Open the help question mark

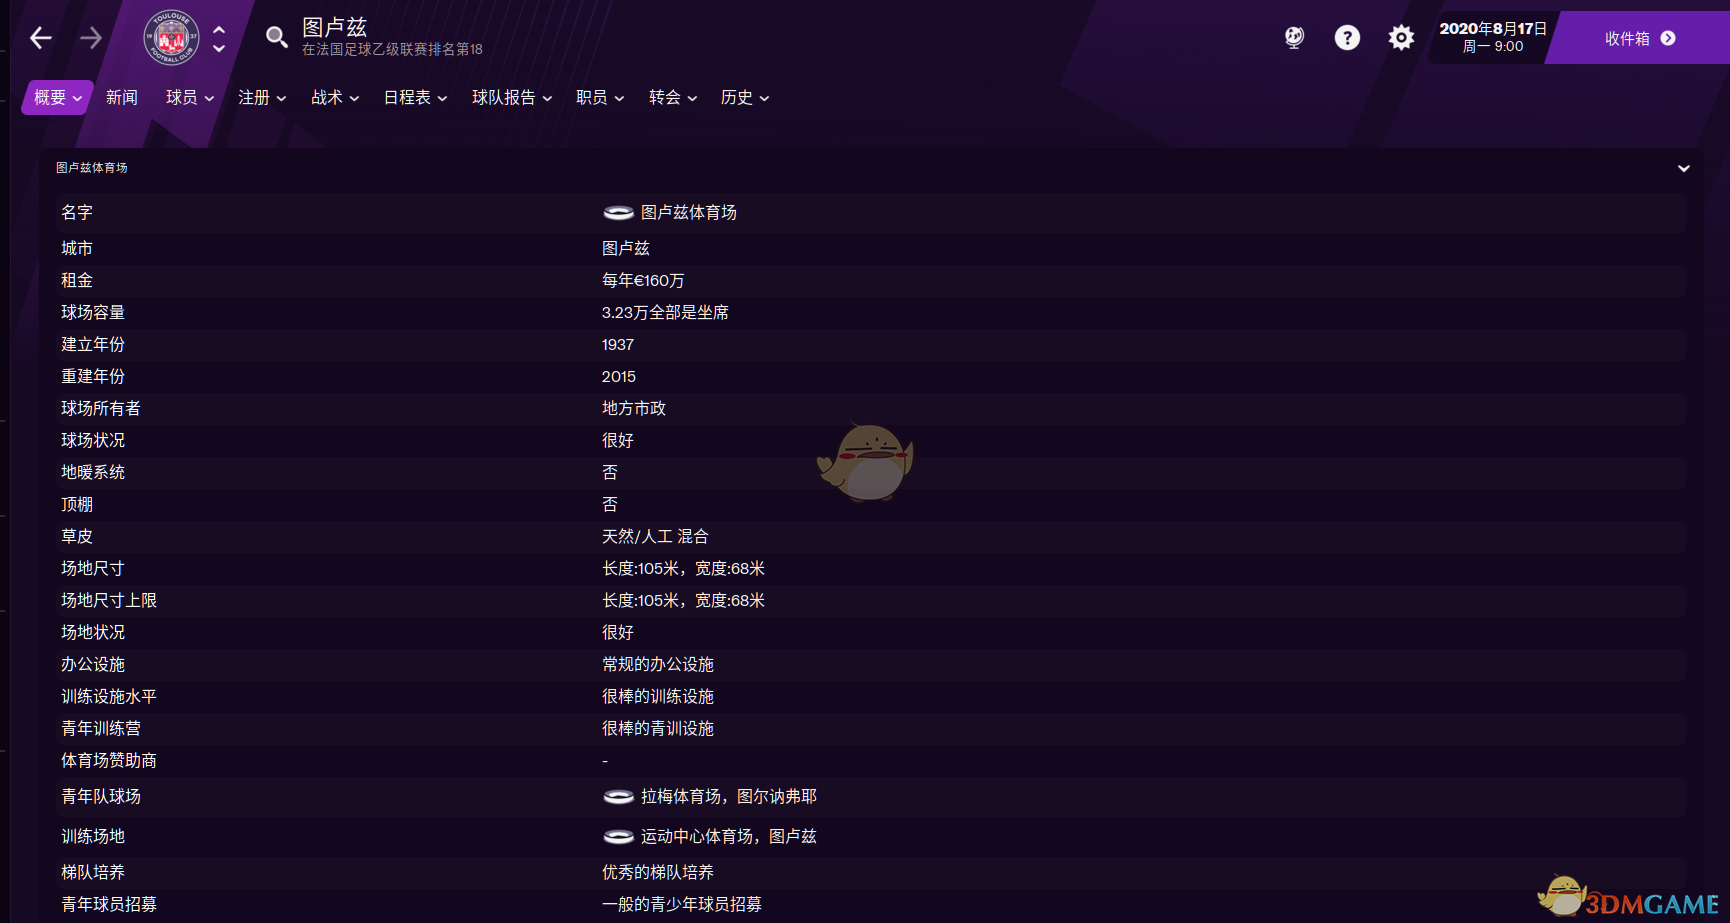(1347, 38)
